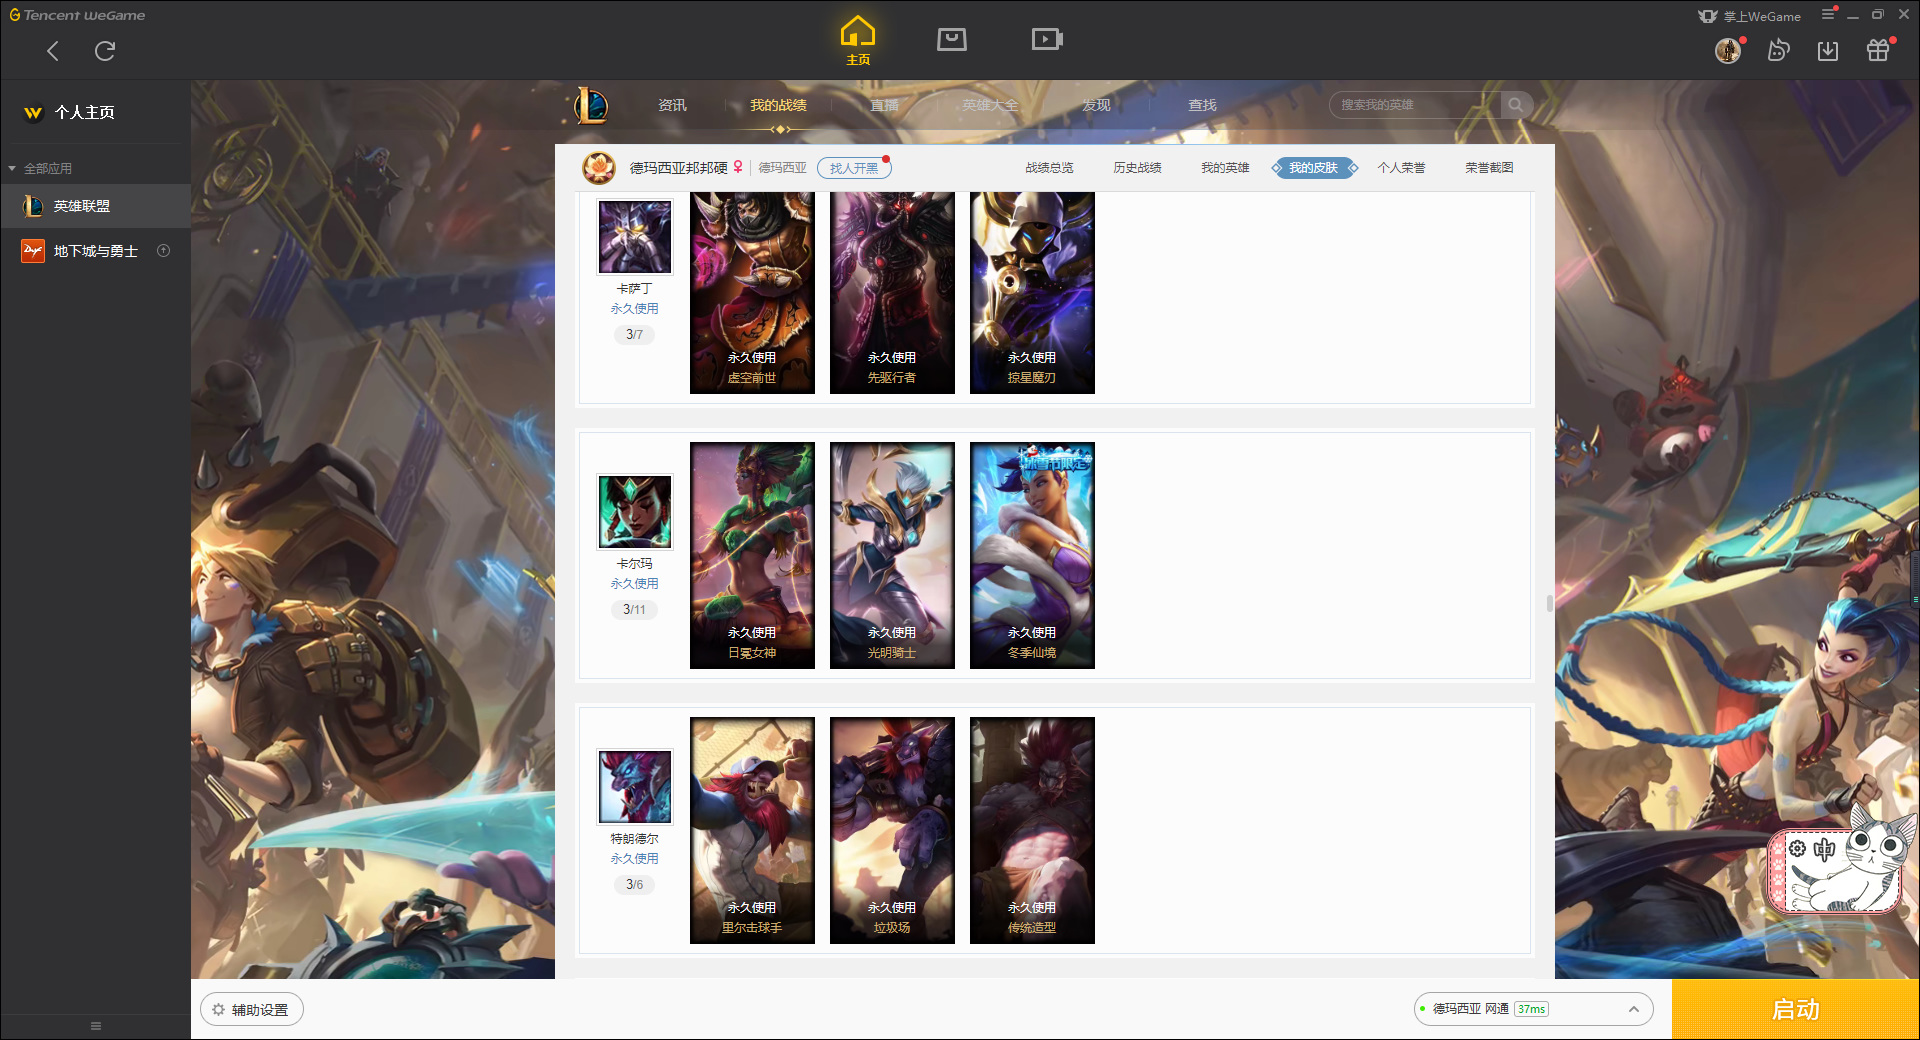Open the 日冕女神 skin card
This screenshot has width=1920, height=1040.
click(x=752, y=555)
